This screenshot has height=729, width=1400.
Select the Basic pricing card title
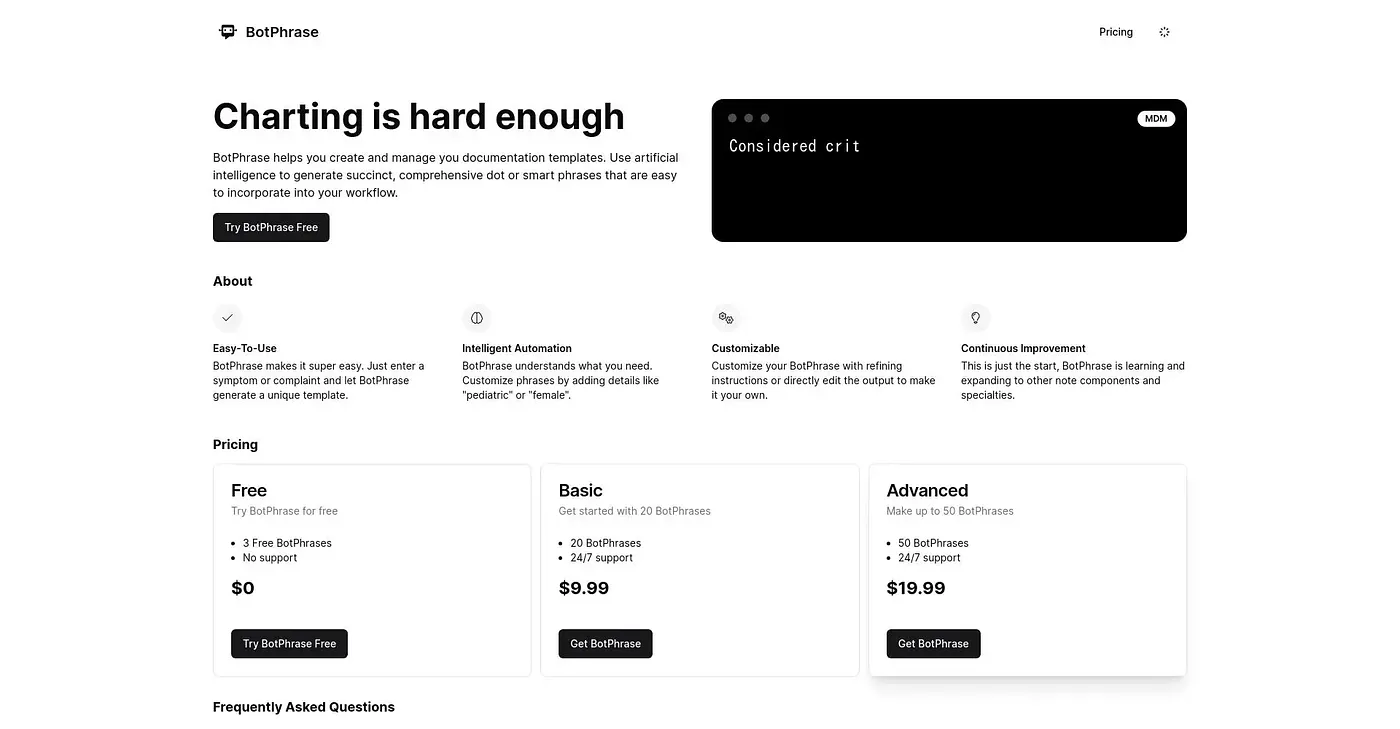[x=581, y=490]
